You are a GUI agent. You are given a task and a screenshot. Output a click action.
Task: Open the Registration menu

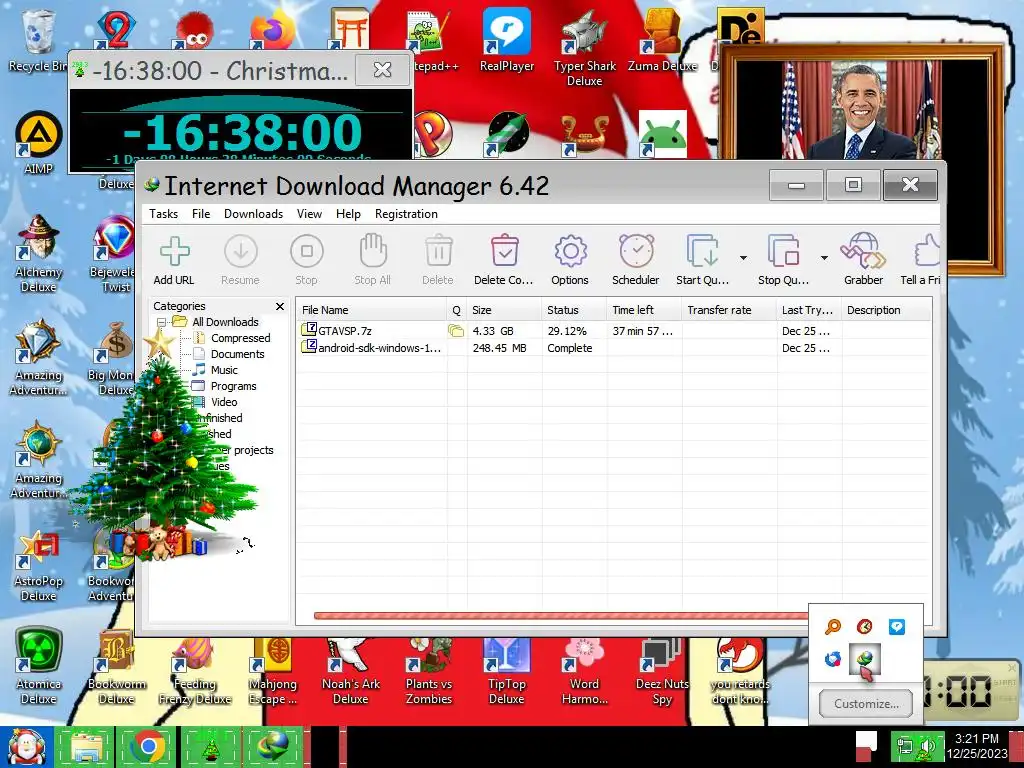coord(406,214)
